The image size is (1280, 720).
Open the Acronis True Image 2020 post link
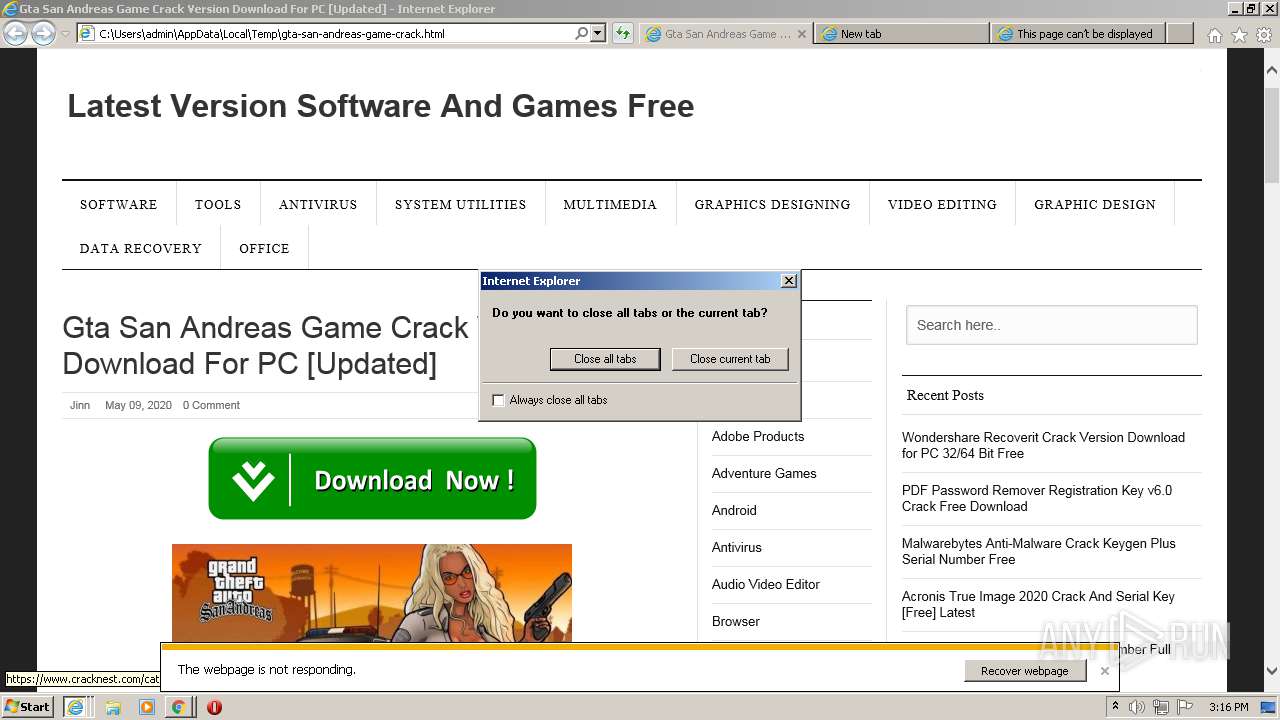(x=1038, y=604)
